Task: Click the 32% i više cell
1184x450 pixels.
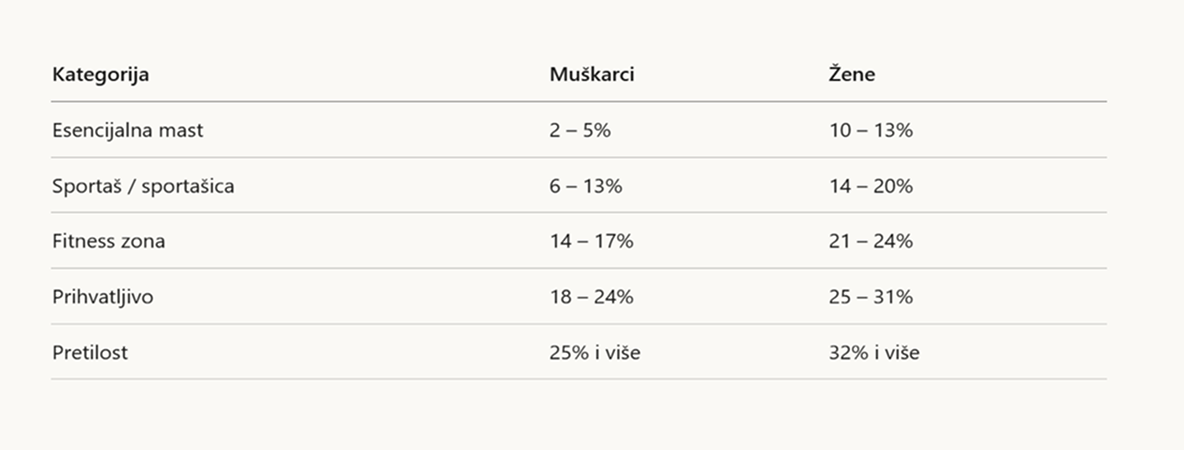Action: click(x=874, y=353)
